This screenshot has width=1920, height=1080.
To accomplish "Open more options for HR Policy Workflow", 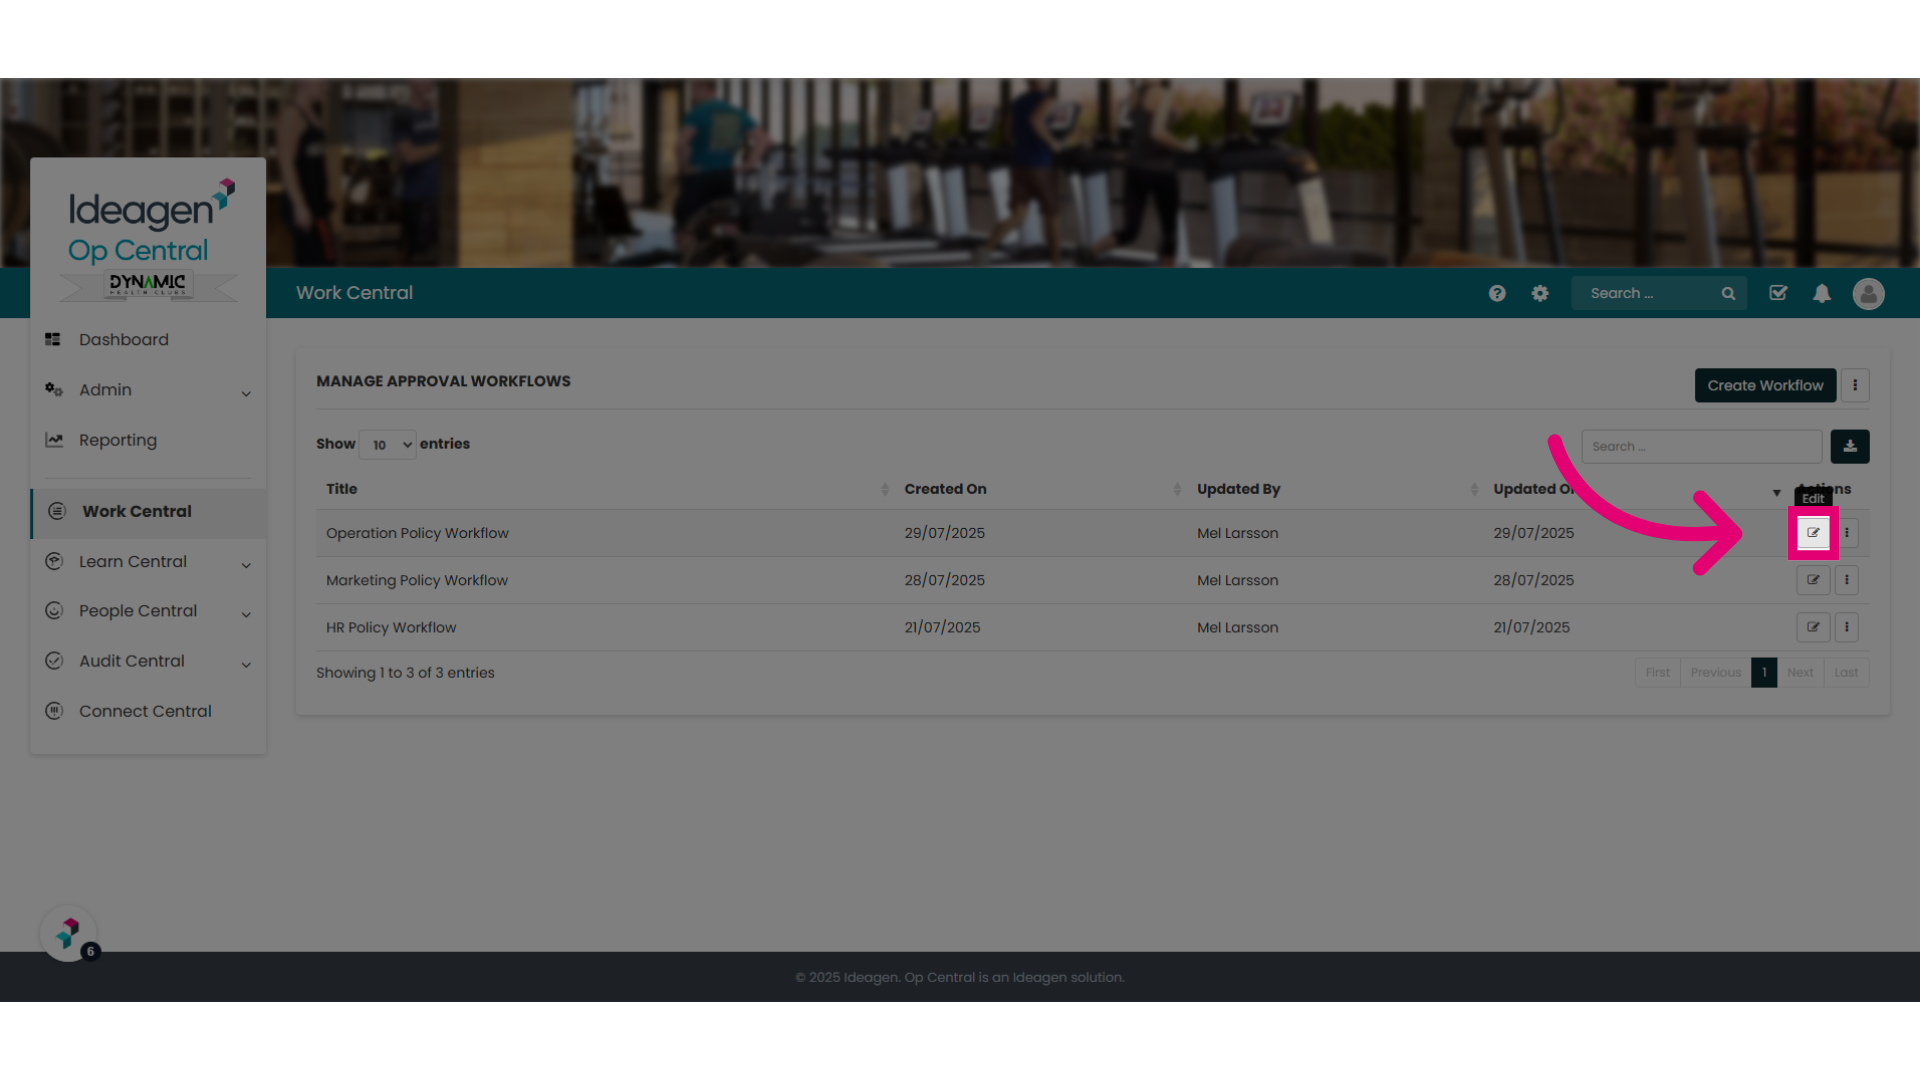I will pyautogui.click(x=1847, y=627).
